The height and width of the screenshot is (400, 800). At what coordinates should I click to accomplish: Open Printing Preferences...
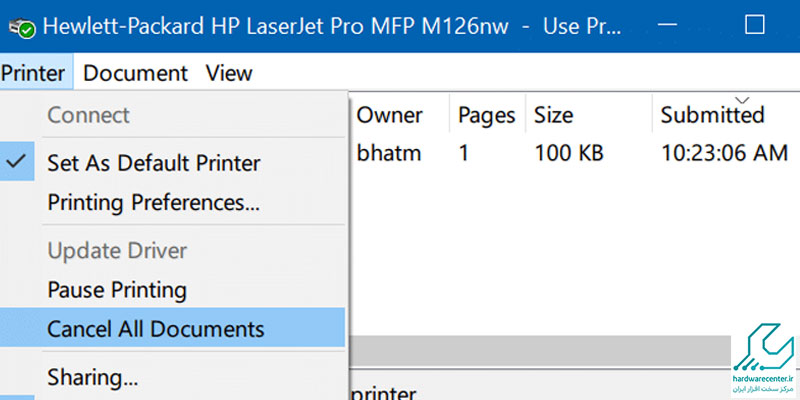[x=172, y=202]
